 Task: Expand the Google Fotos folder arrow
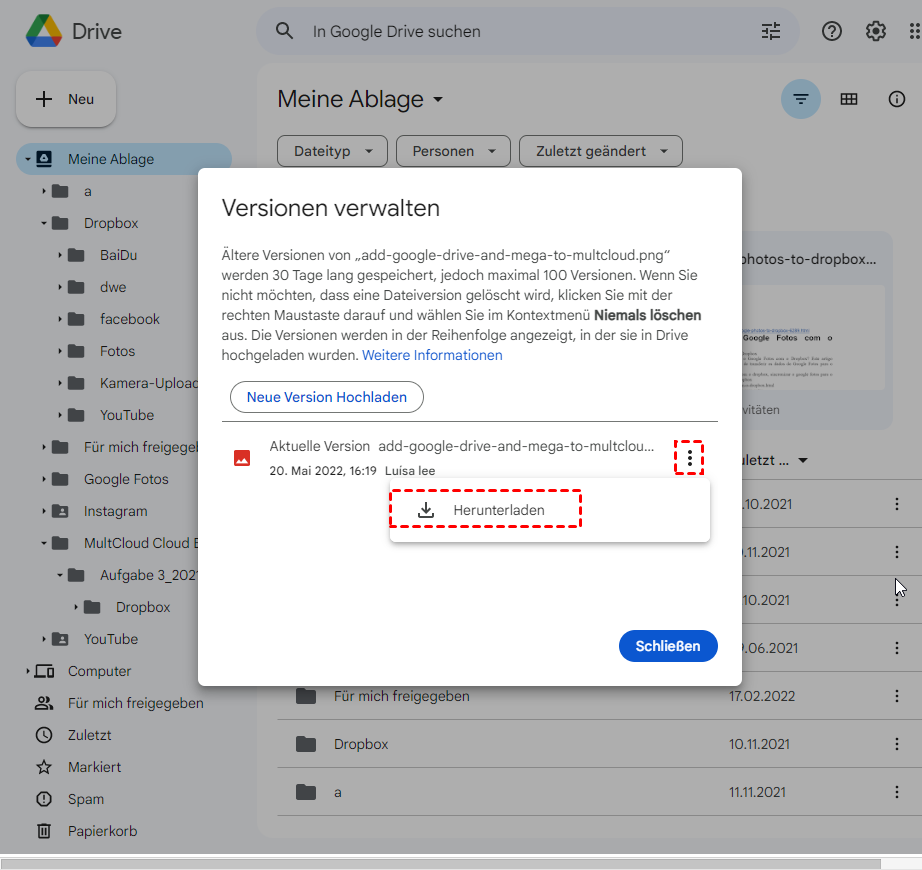click(x=44, y=479)
